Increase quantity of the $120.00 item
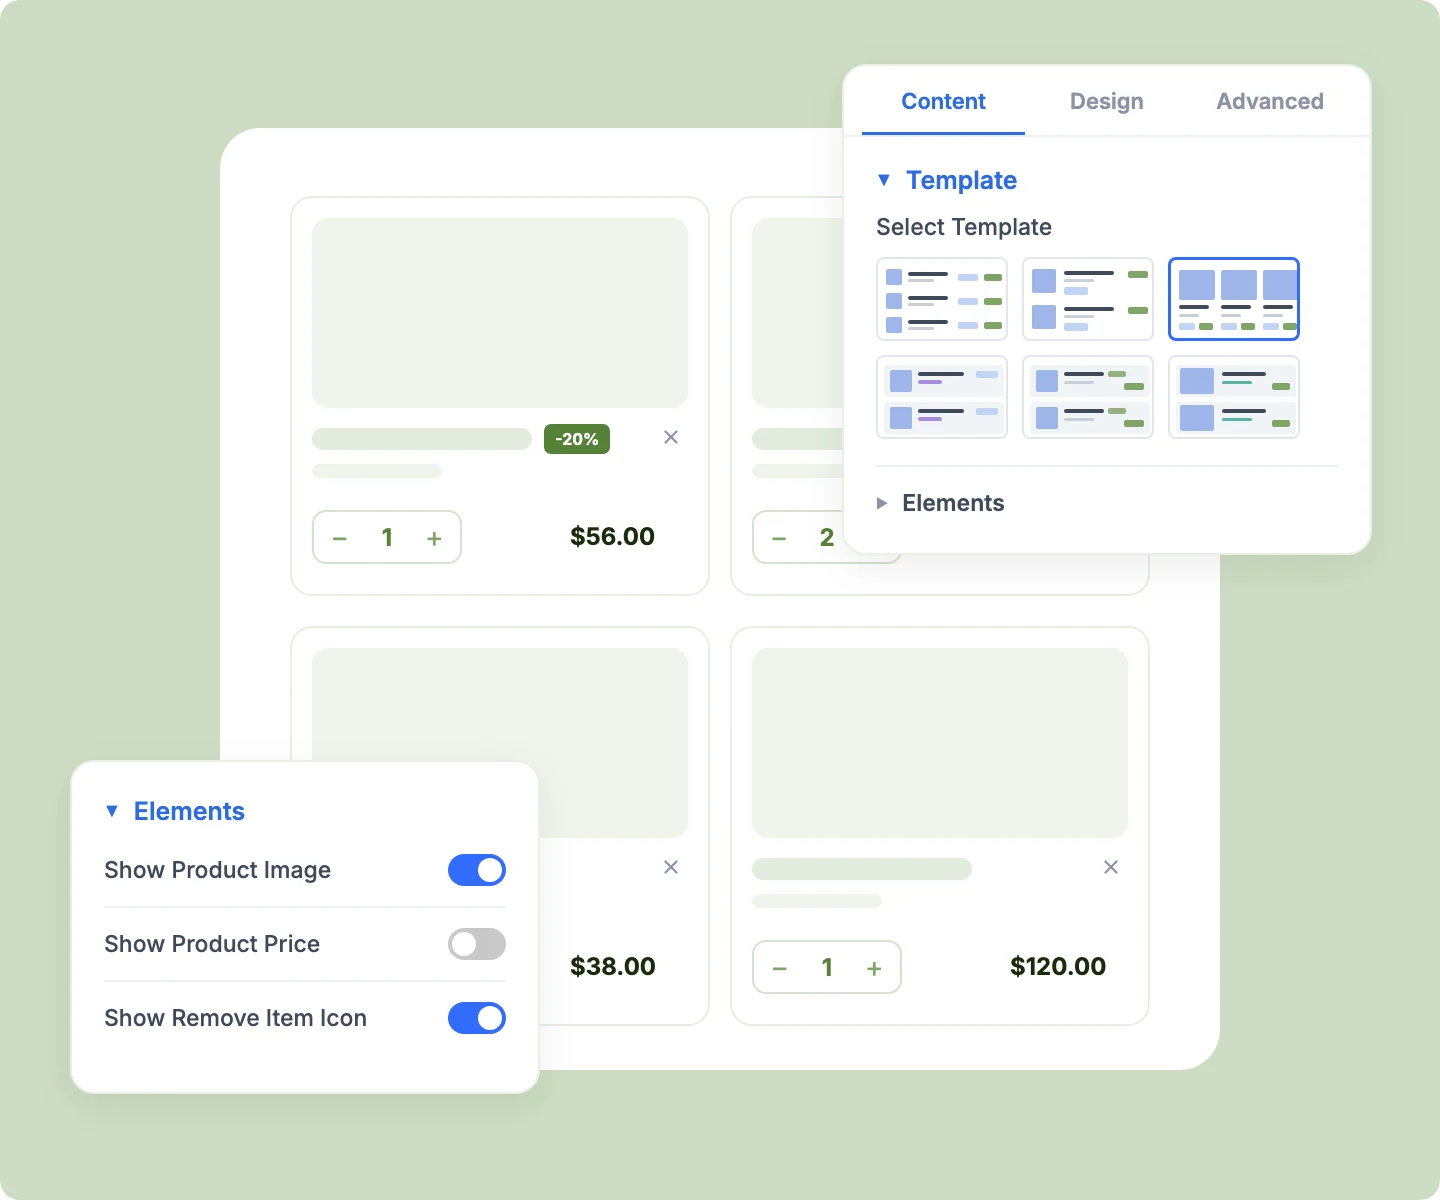This screenshot has height=1200, width=1440. coord(874,968)
